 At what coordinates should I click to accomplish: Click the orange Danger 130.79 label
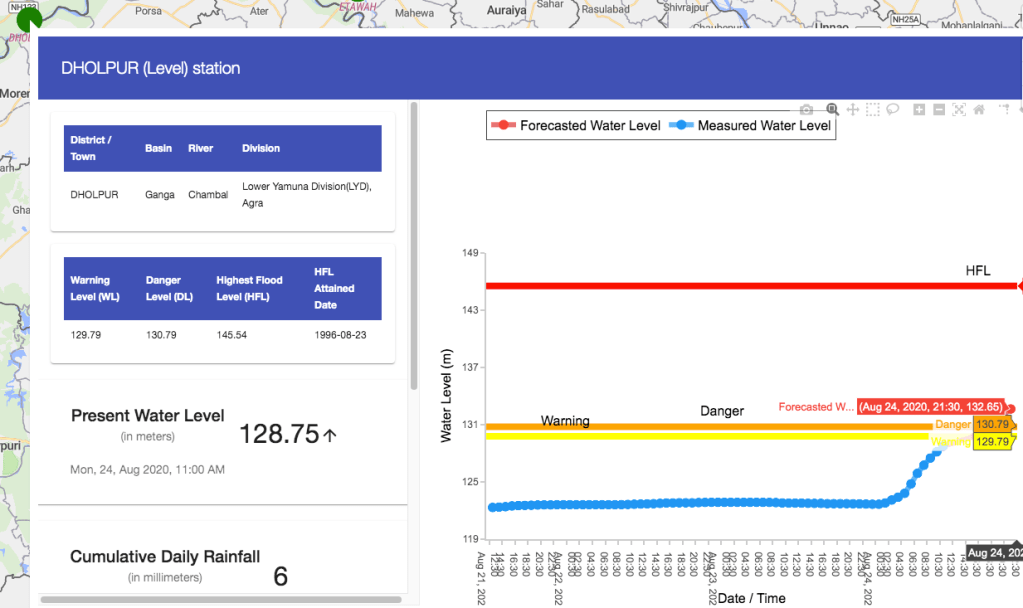[992, 425]
